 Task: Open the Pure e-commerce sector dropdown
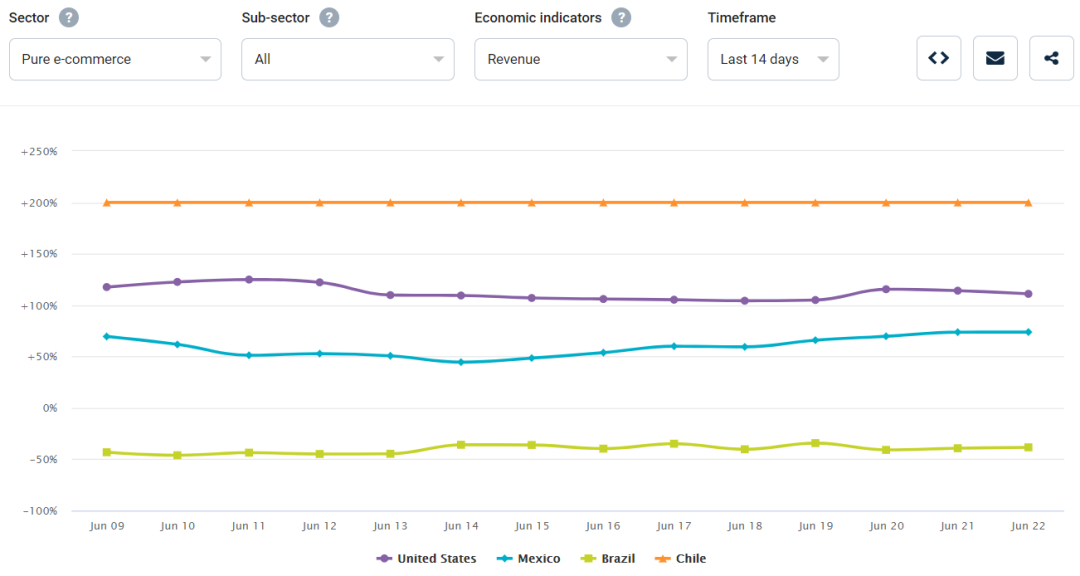[x=115, y=59]
